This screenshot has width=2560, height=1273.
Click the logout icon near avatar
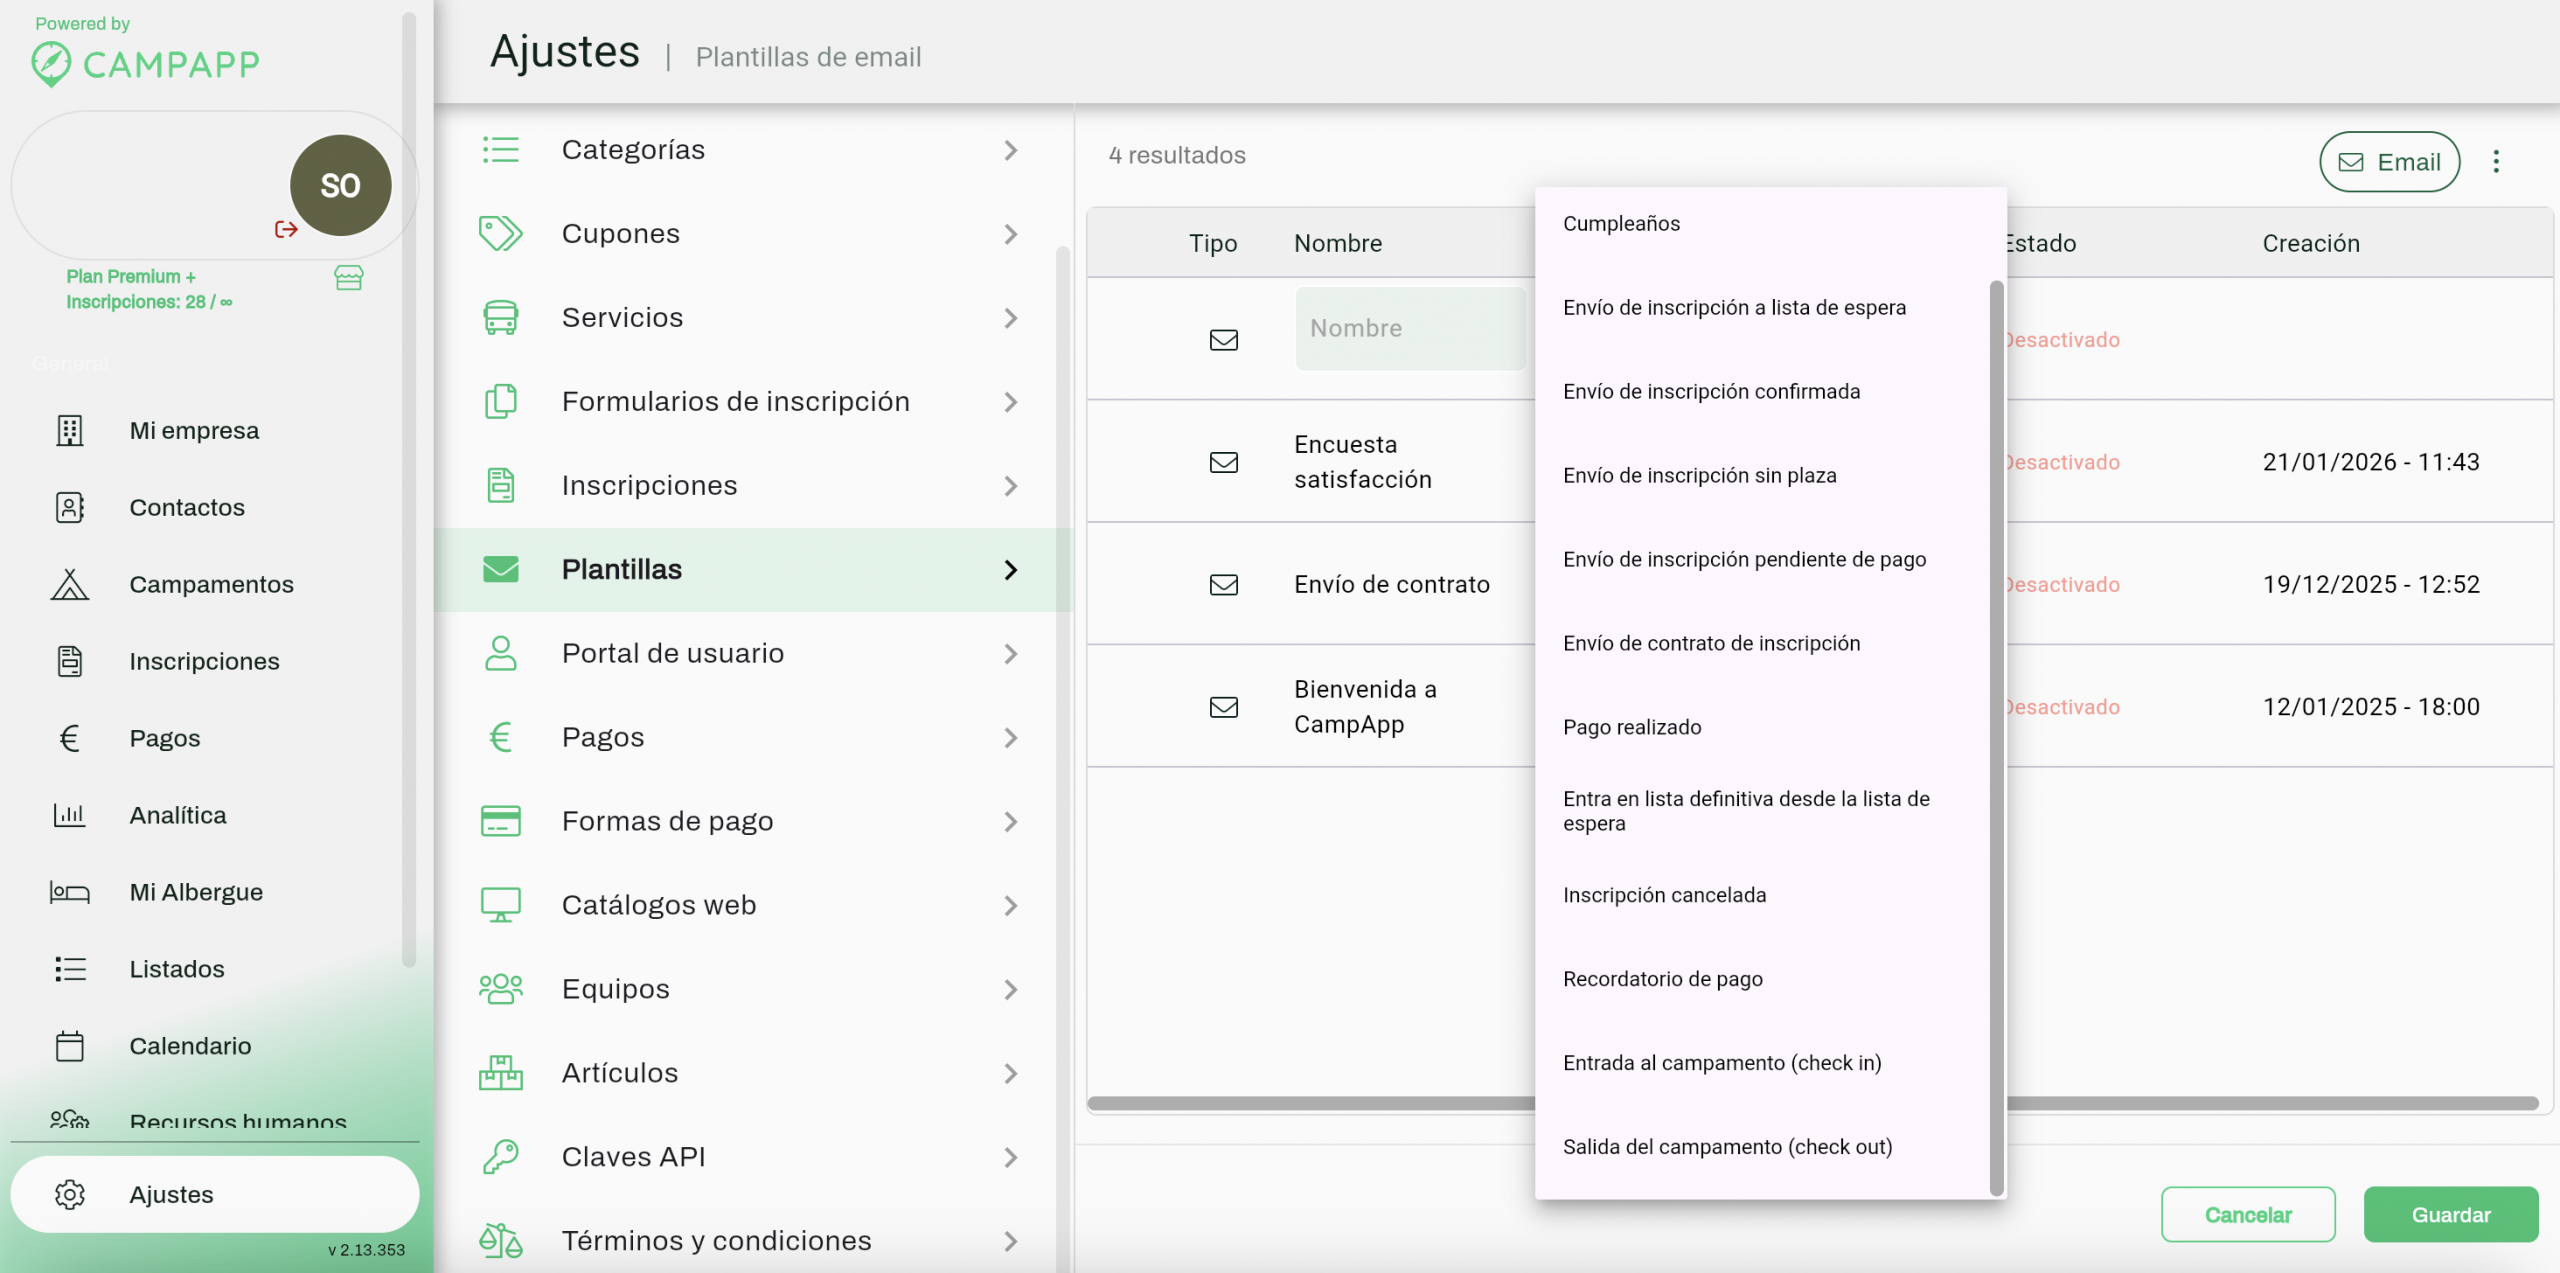pos(286,229)
